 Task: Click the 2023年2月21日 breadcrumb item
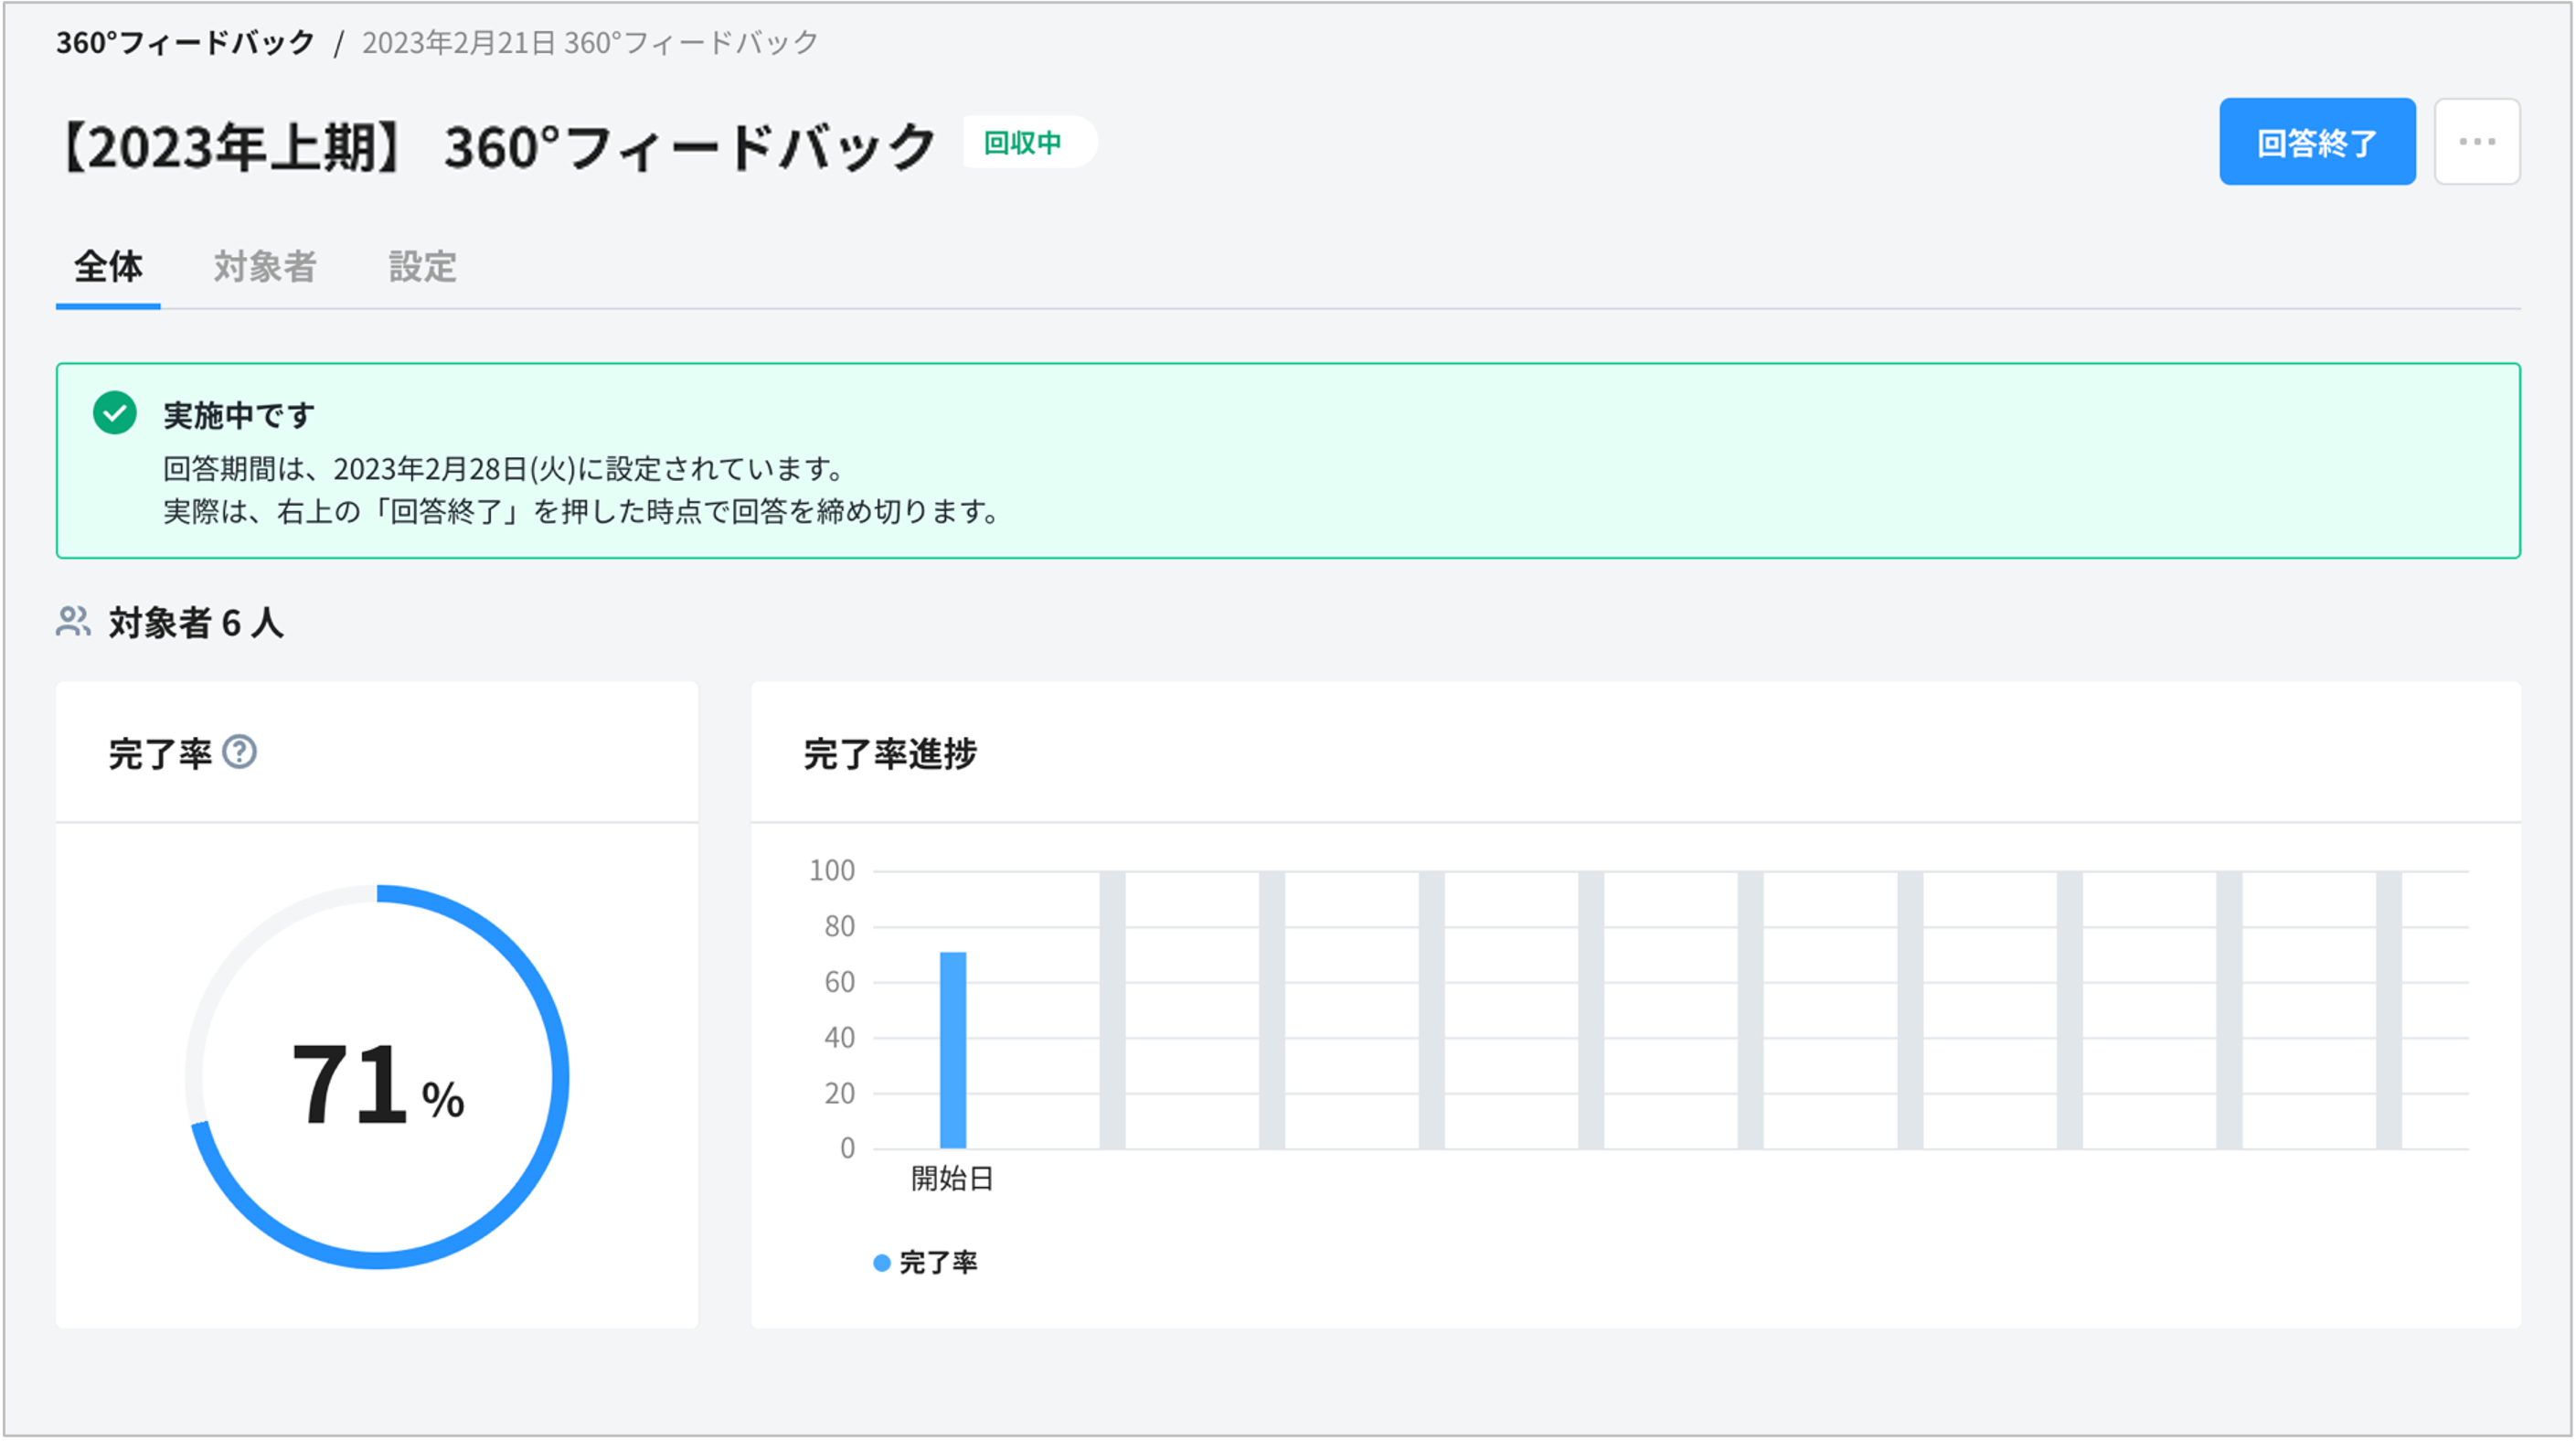click(590, 42)
